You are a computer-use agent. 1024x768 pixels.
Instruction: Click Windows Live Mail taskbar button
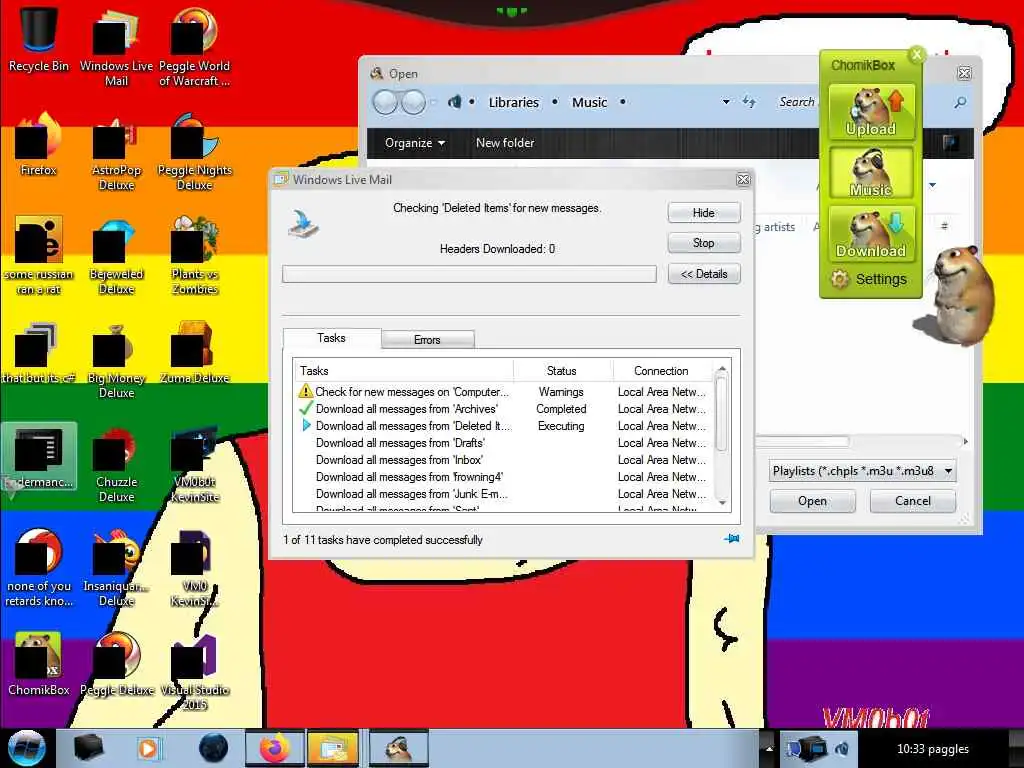click(333, 748)
